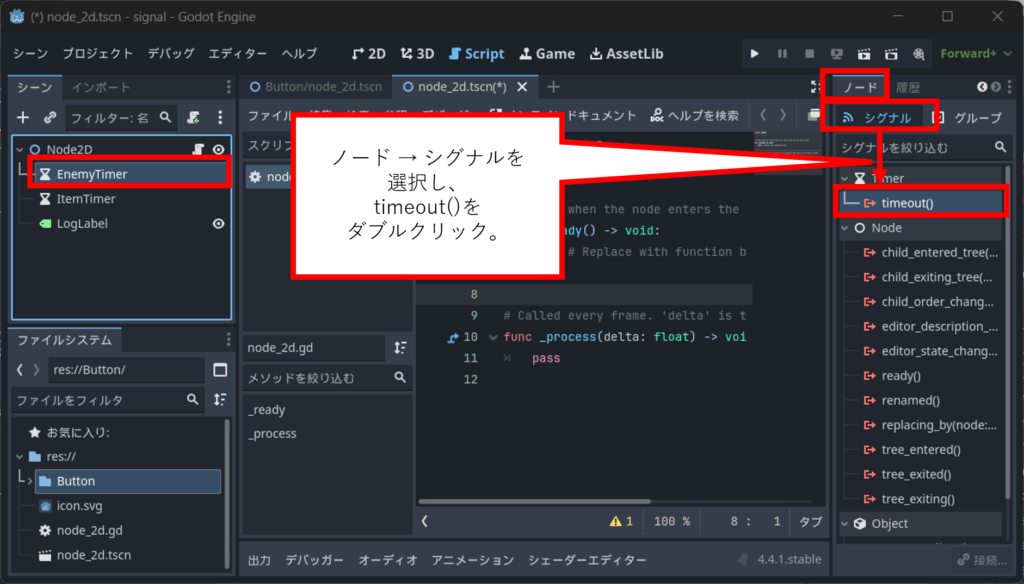Image resolution: width=1024 pixels, height=584 pixels.
Task: Run the project with the play button
Action: point(754,54)
